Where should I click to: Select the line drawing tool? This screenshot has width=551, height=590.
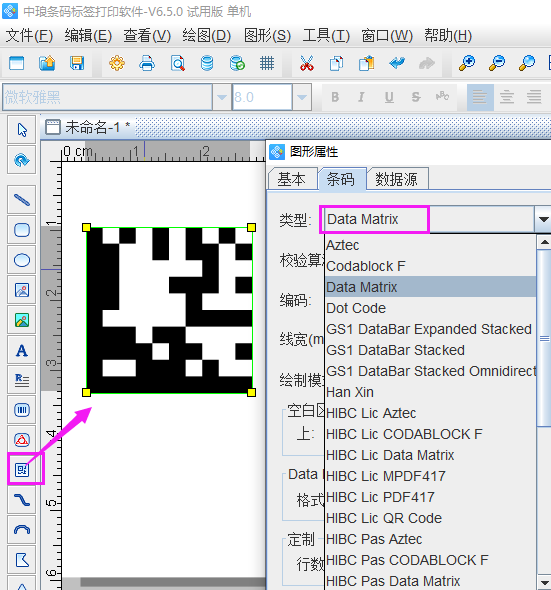(x=22, y=200)
